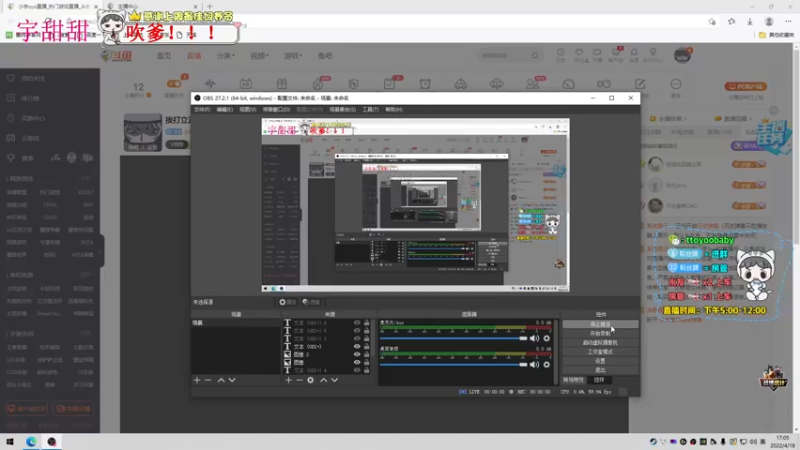Adjust the 麦克风/Aux volume slider
This screenshot has height=450, width=800.
453,338
